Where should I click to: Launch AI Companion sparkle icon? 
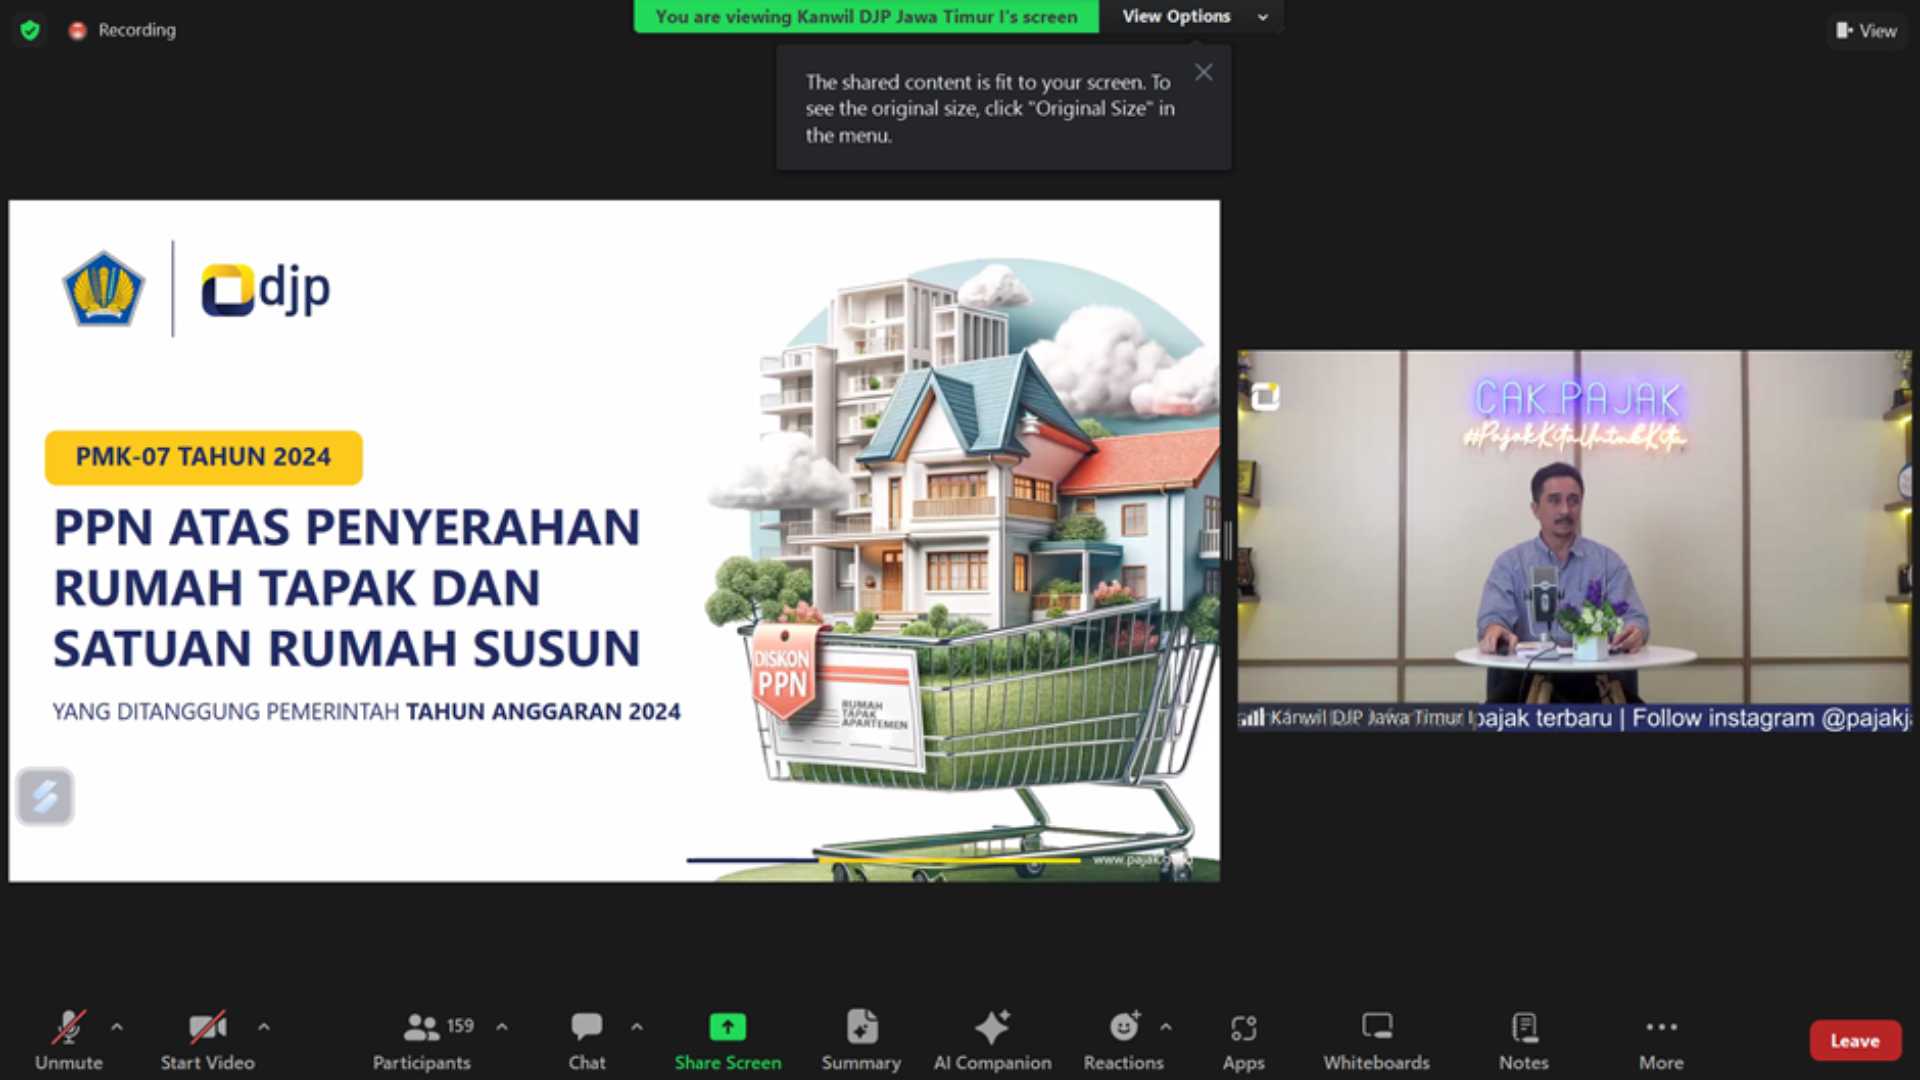(x=992, y=1027)
